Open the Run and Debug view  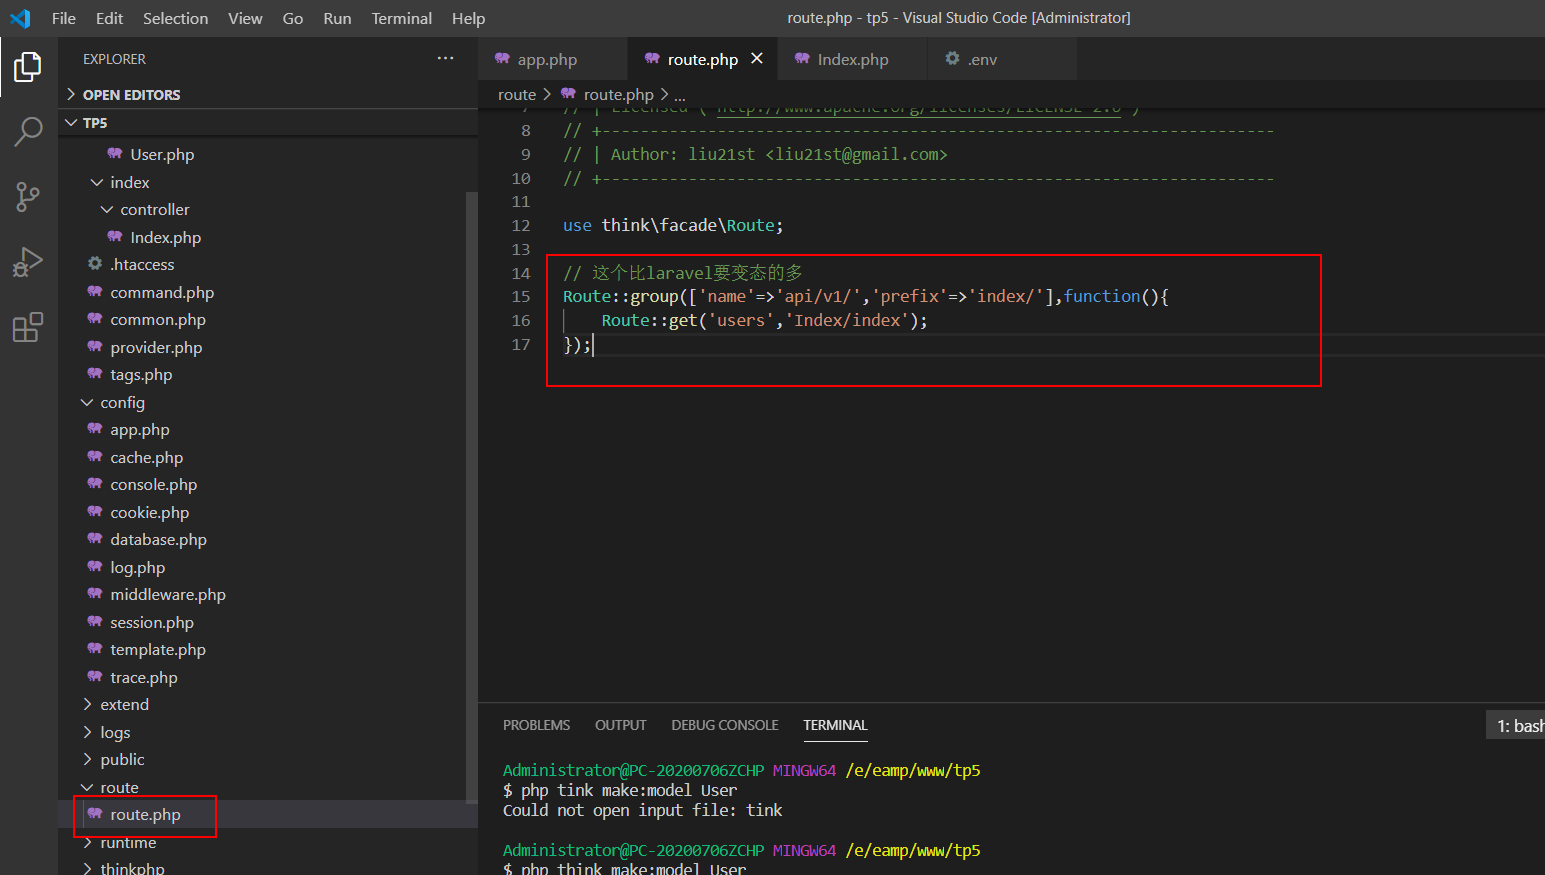pos(28,262)
